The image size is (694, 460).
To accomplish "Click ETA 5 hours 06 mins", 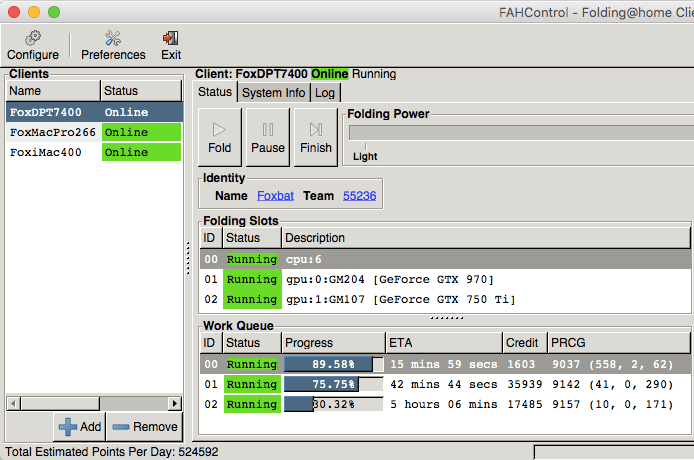I will (444, 404).
